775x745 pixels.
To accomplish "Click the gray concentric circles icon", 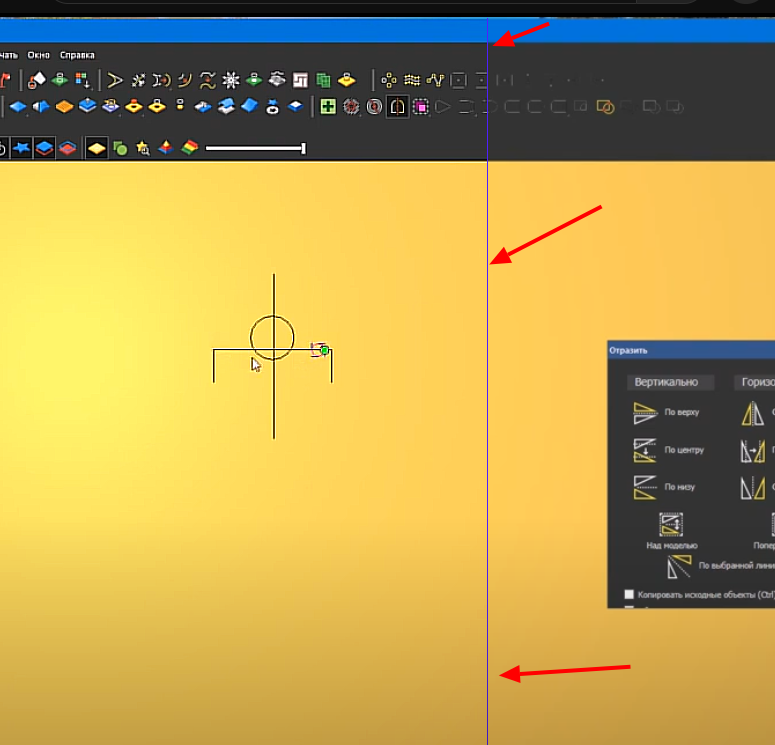I will coord(374,107).
